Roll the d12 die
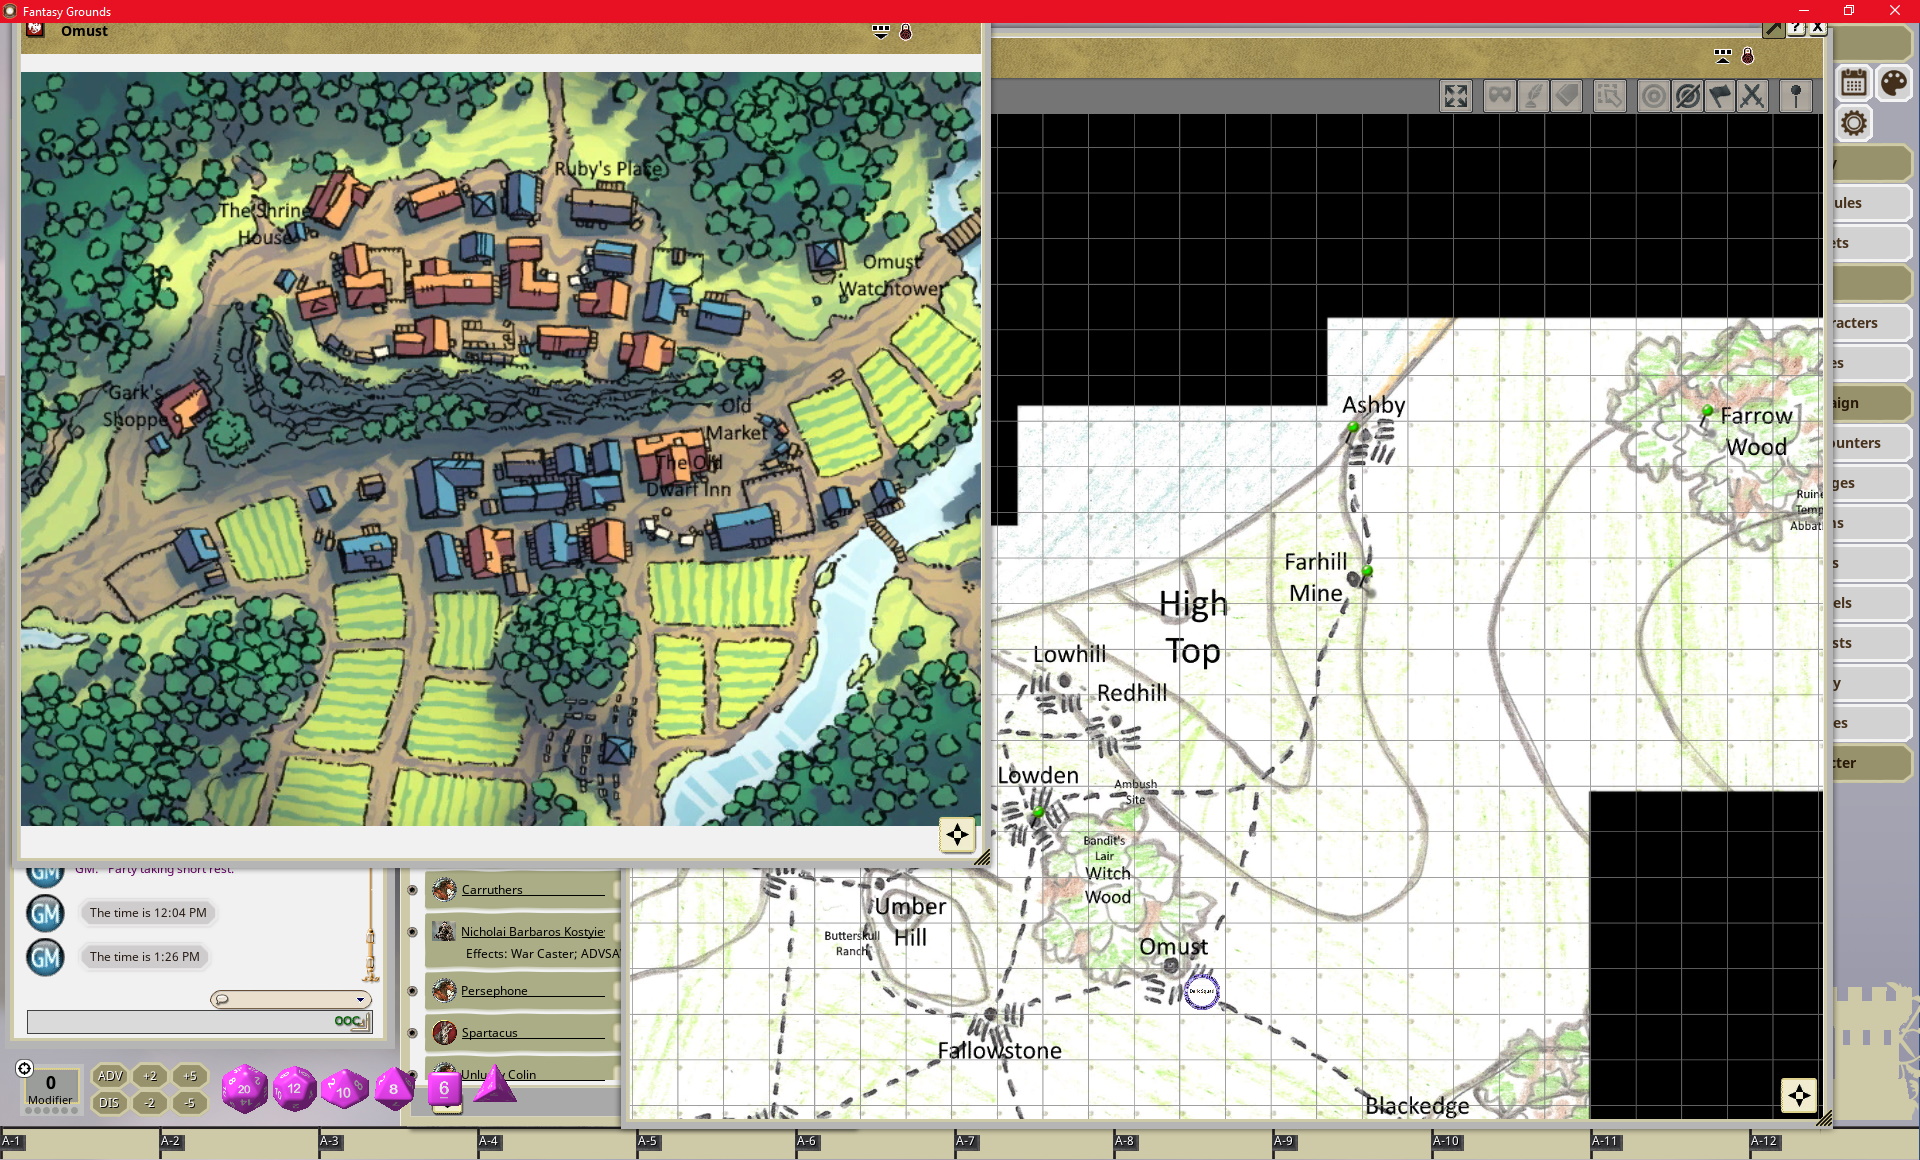Image resolution: width=1920 pixels, height=1160 pixels. (294, 1088)
